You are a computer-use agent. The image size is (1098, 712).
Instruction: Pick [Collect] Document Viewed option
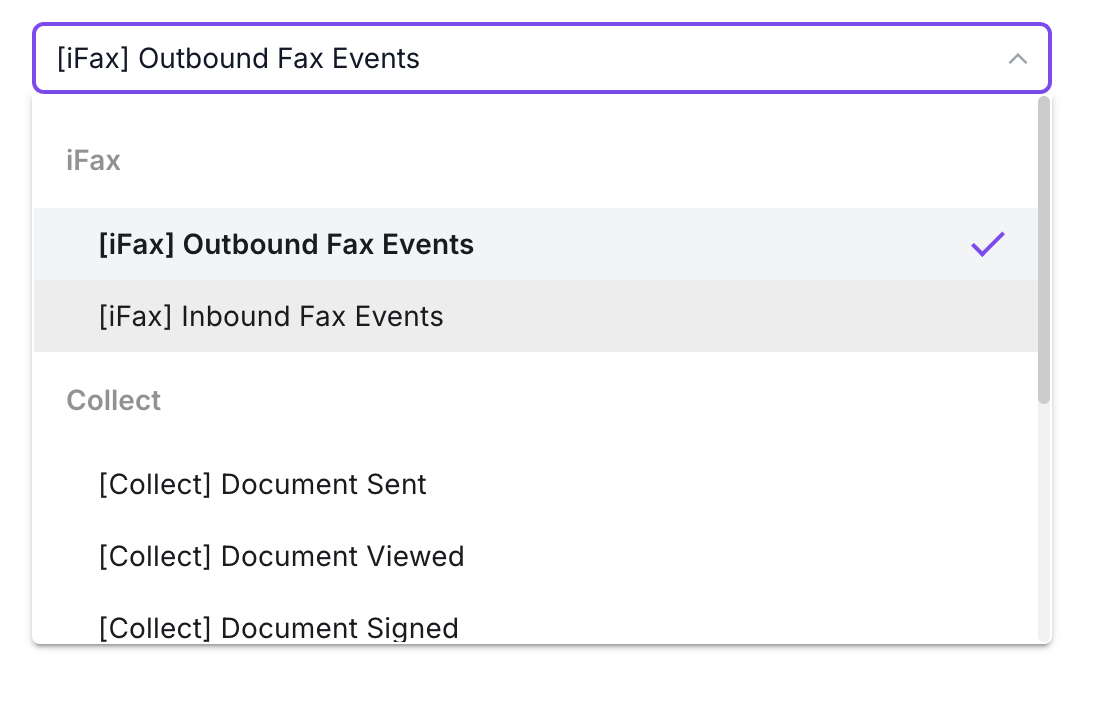pyautogui.click(x=536, y=557)
